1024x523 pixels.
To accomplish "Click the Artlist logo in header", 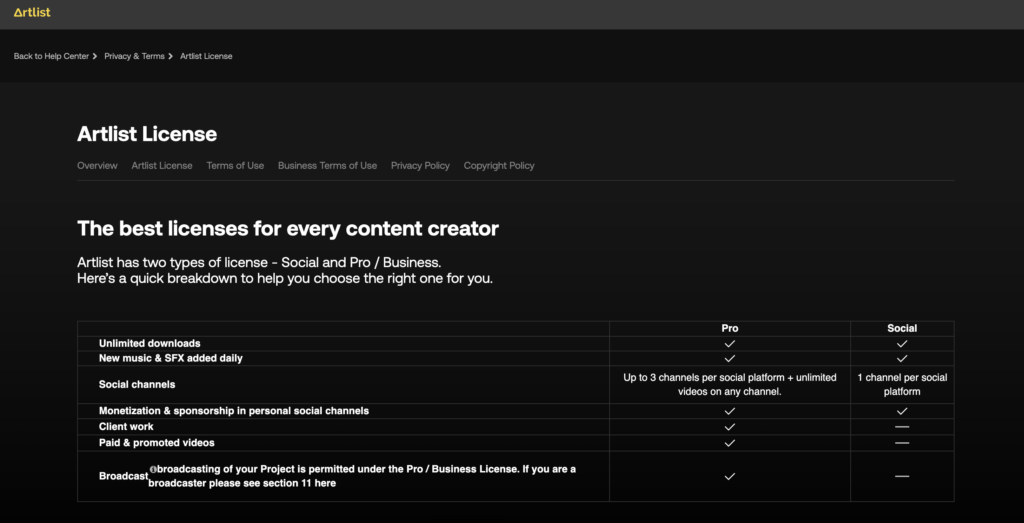I will 32,12.
